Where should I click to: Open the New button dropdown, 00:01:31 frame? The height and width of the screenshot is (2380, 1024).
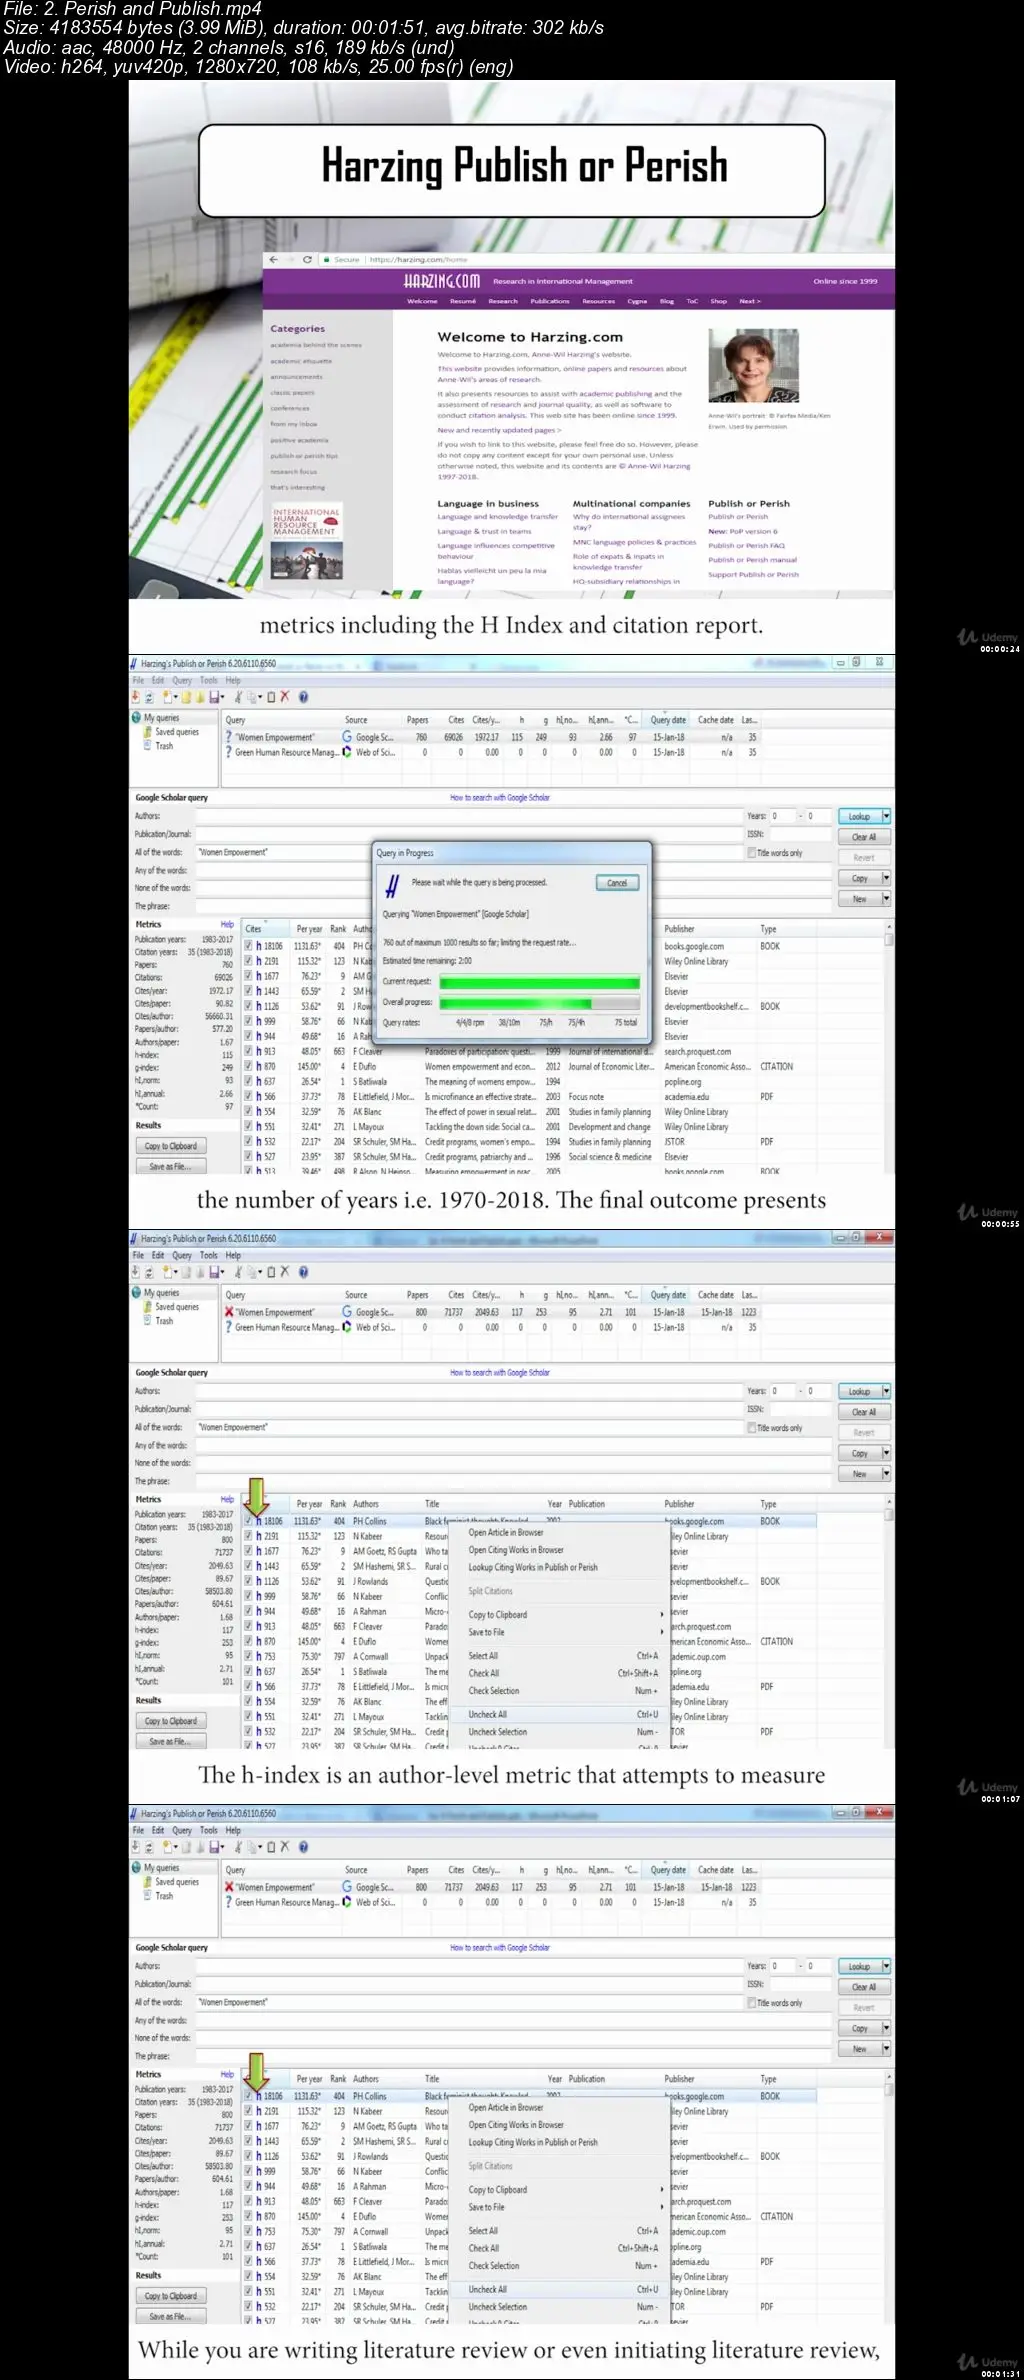(x=886, y=2049)
